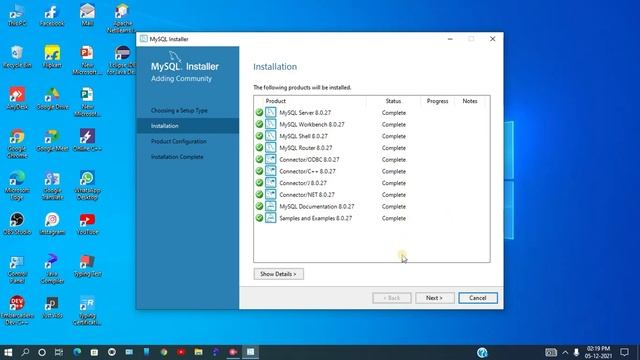Select the Mail desktop icon
Screen dimensions: 640x360
click(x=87, y=16)
